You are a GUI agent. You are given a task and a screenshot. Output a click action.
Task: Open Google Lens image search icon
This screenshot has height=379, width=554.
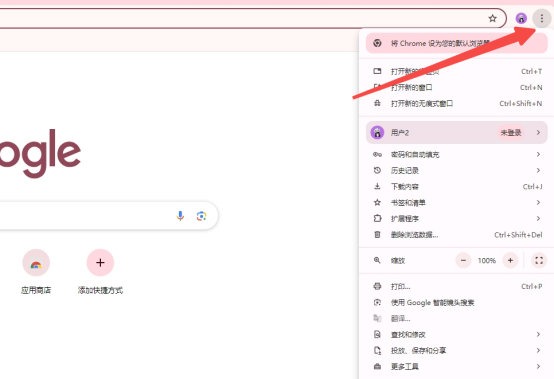click(201, 216)
